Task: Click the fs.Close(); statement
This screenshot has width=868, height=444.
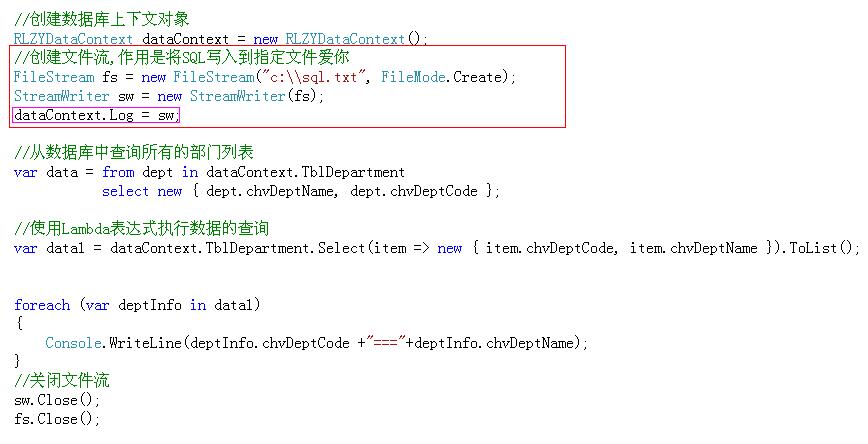Action: point(57,419)
